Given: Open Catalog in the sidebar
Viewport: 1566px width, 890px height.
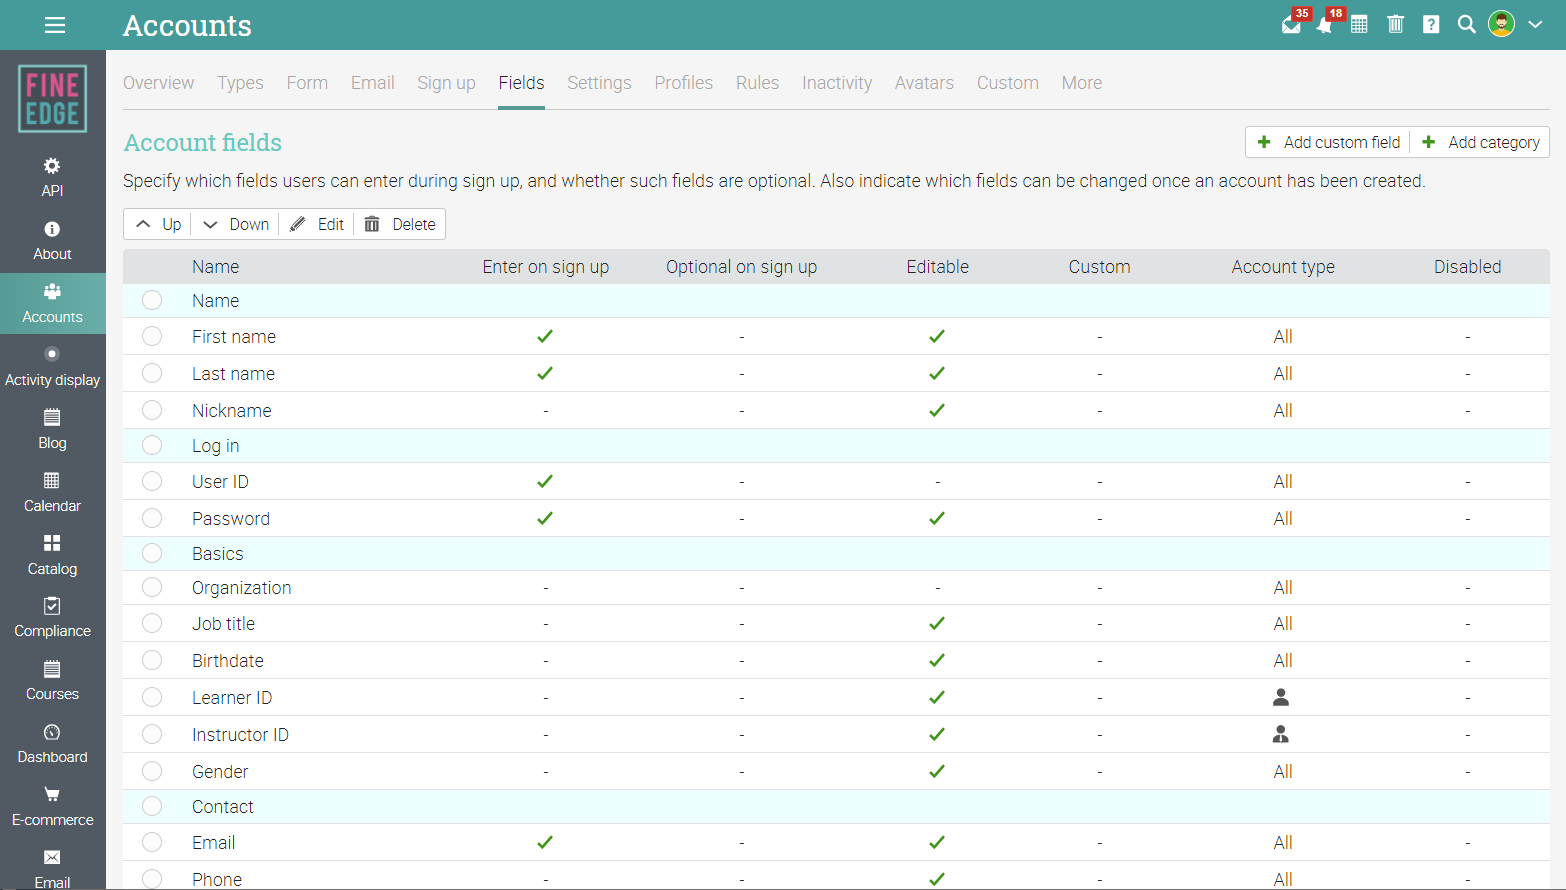Looking at the screenshot, I should tap(53, 556).
